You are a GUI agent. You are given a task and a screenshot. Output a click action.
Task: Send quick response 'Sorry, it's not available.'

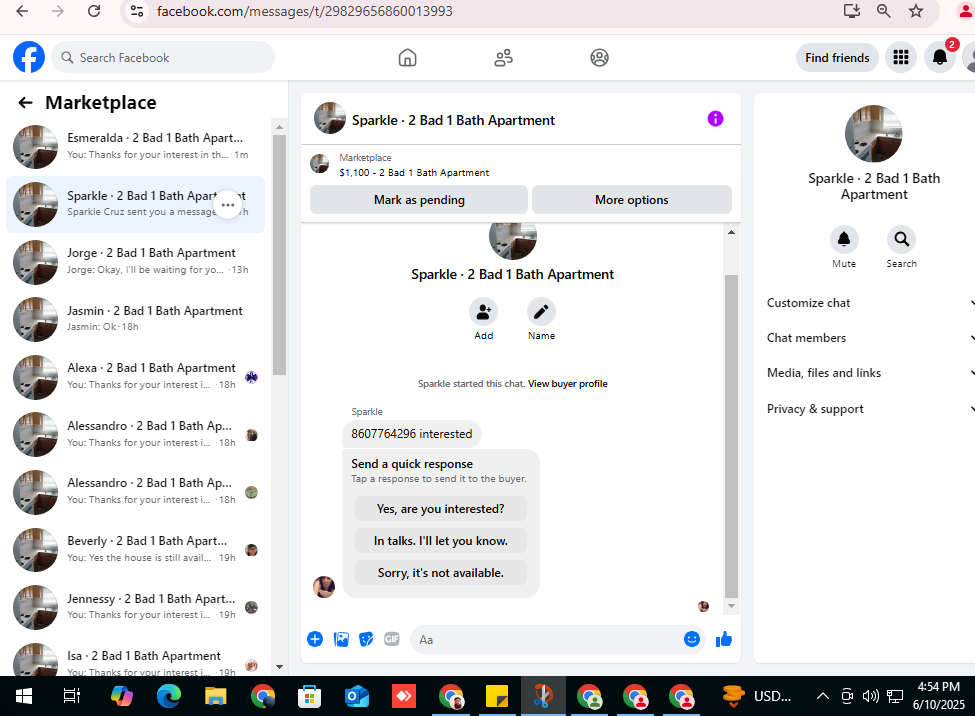(440, 572)
